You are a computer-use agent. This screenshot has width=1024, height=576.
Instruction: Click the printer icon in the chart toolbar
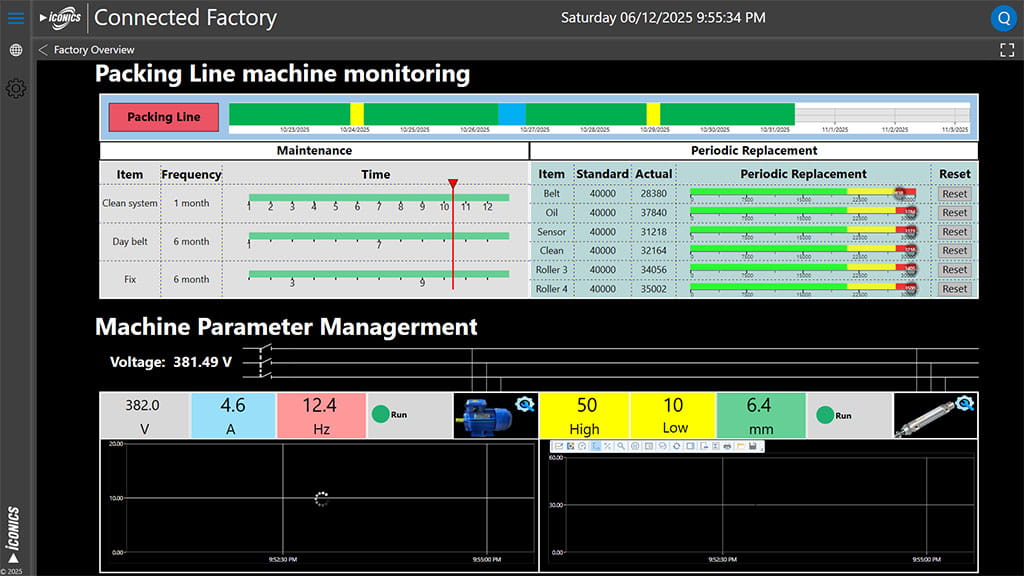pyautogui.click(x=727, y=446)
